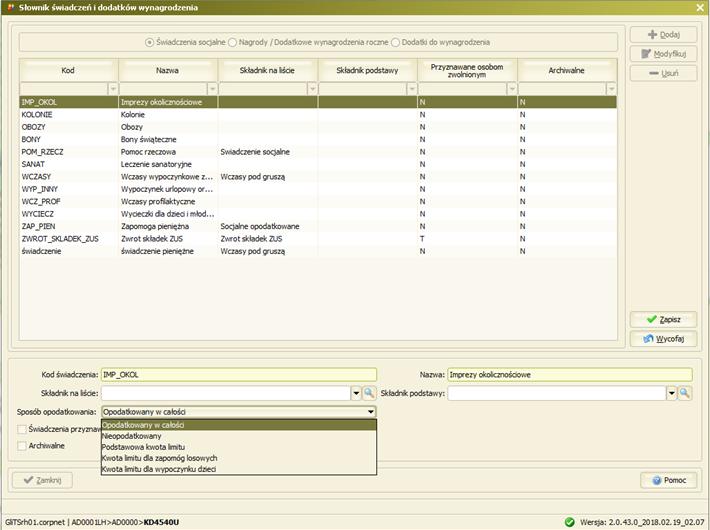Click the Nazwa input field
710x530 pixels.
pos(570,375)
